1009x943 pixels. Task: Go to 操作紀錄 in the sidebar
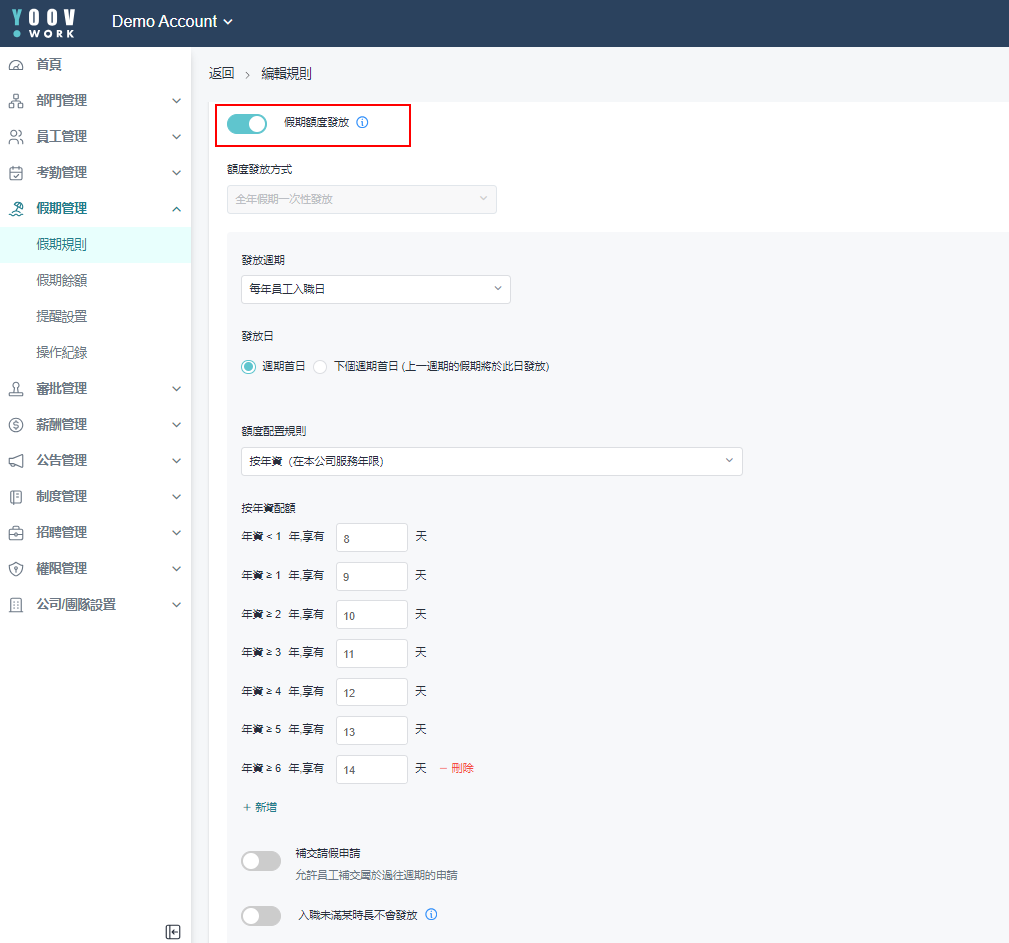tap(62, 353)
